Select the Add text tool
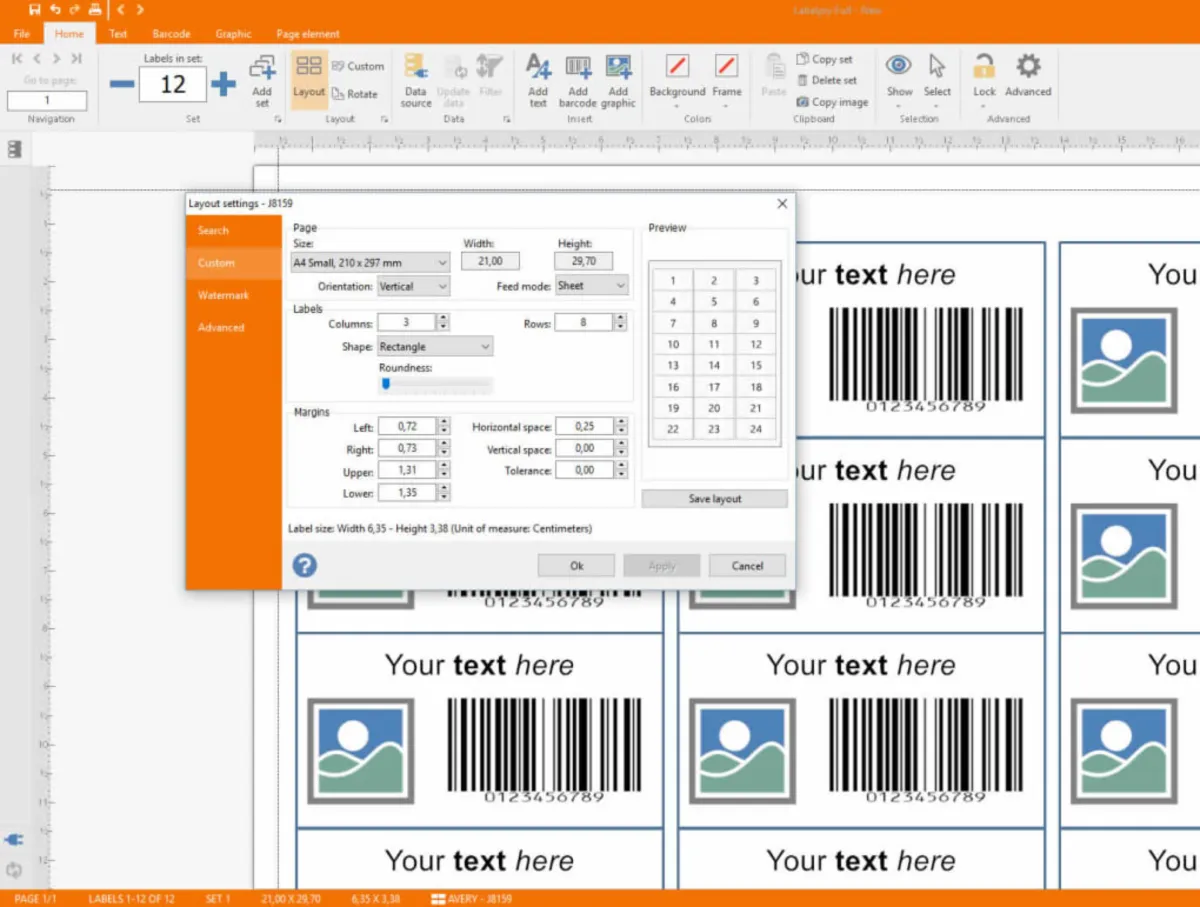 pos(538,78)
